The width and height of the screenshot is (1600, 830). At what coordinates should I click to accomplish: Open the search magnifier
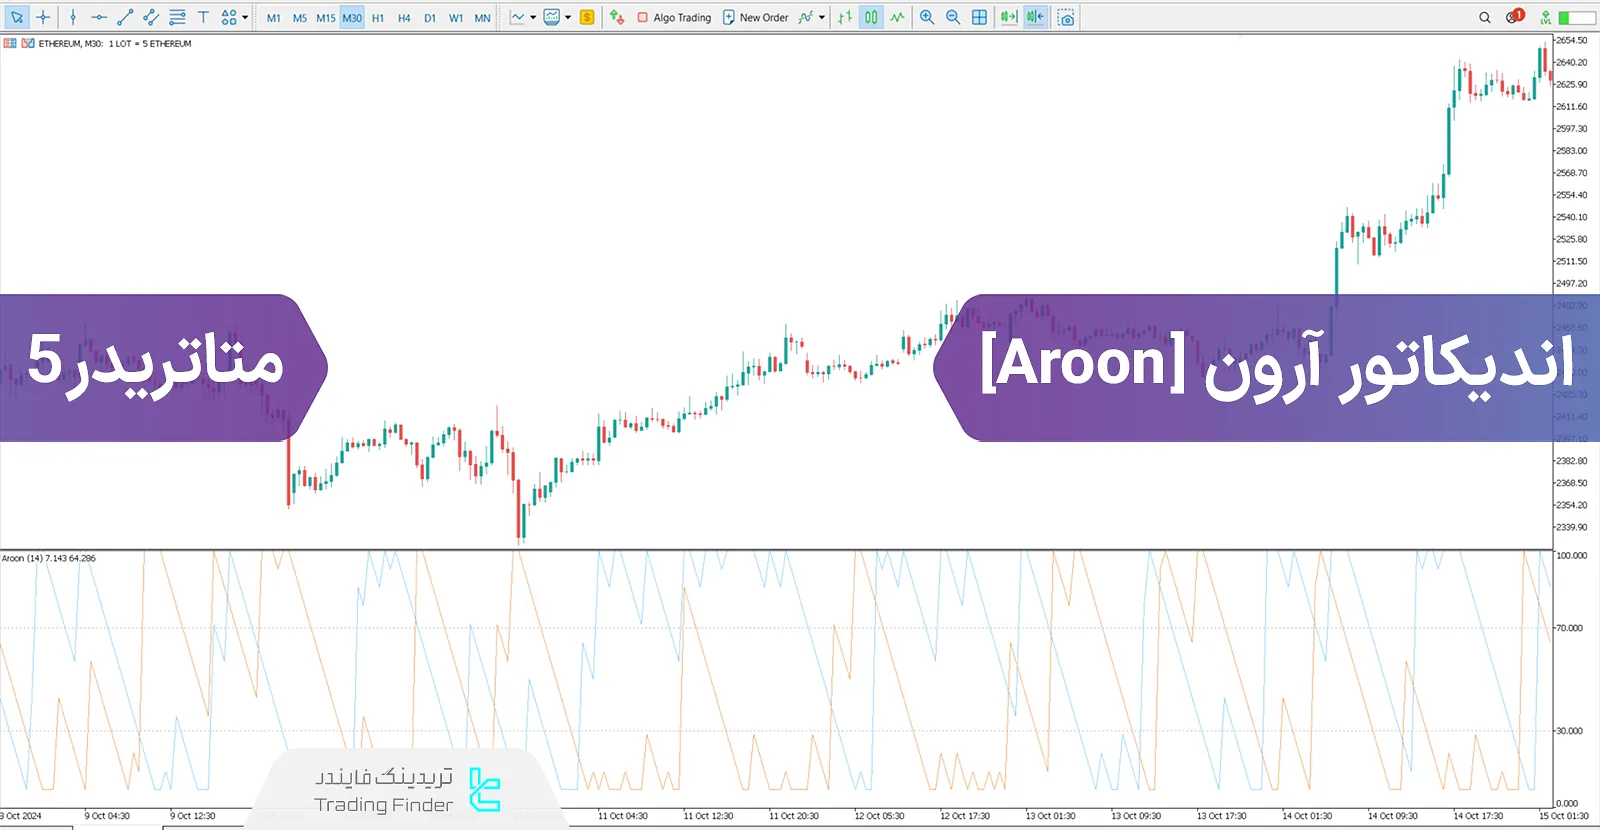point(1485,17)
